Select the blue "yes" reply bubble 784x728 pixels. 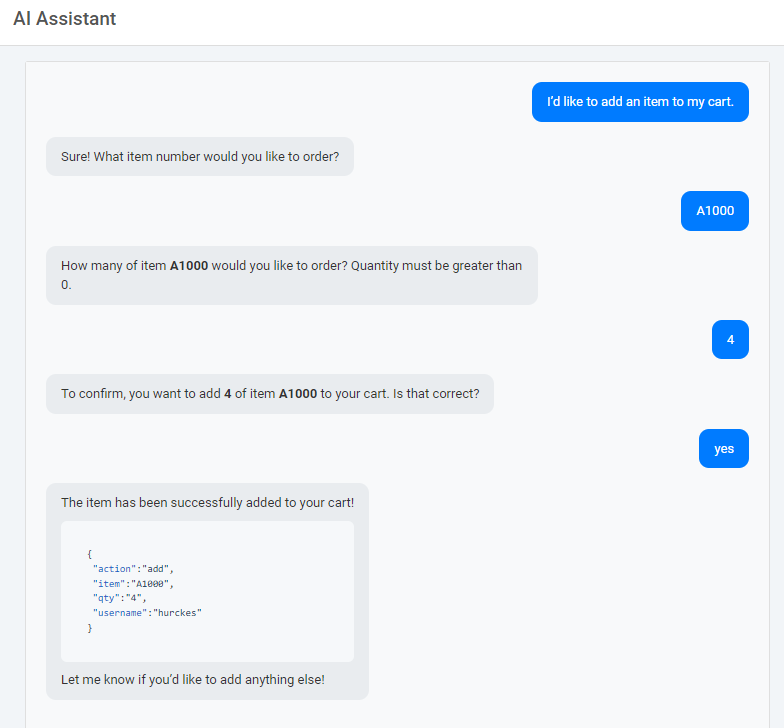pos(724,449)
